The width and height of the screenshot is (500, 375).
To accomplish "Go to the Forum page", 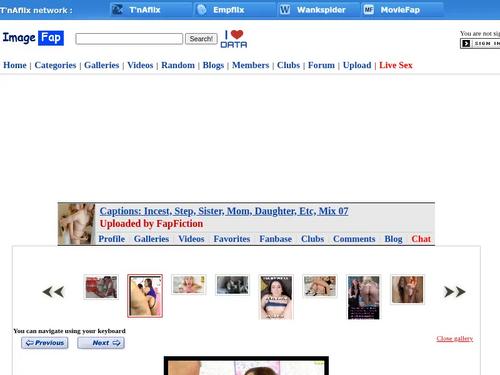I will coord(321,65).
